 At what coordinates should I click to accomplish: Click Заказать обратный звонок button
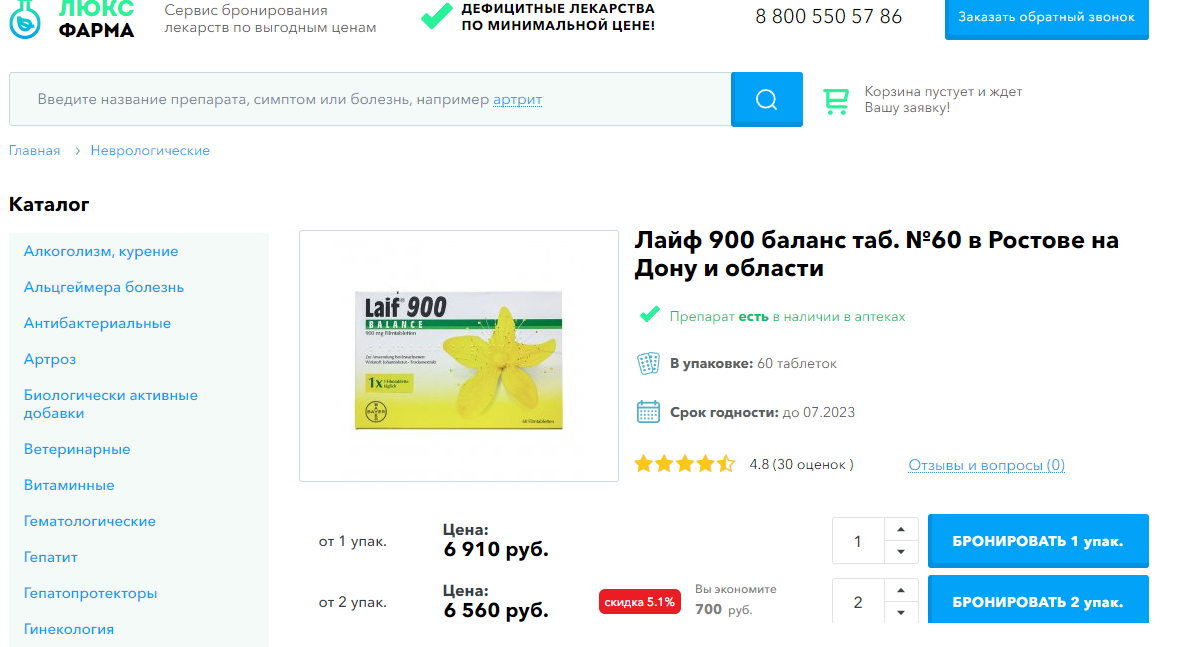click(x=1047, y=17)
